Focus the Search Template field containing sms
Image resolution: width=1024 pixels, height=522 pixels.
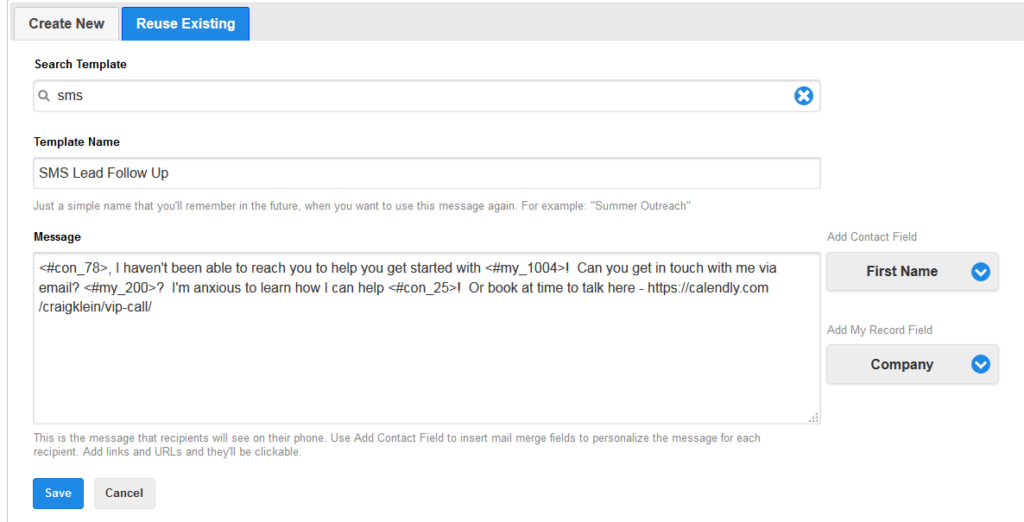tap(420, 96)
